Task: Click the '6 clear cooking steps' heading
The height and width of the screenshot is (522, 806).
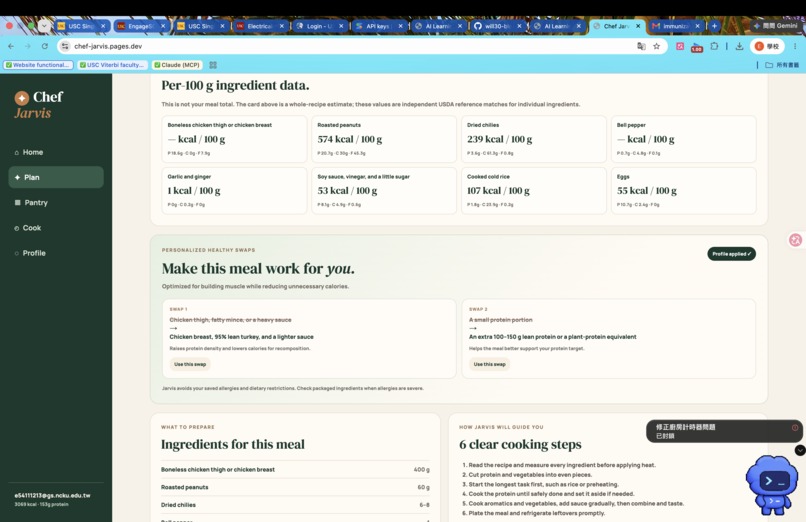Action: pos(520,444)
